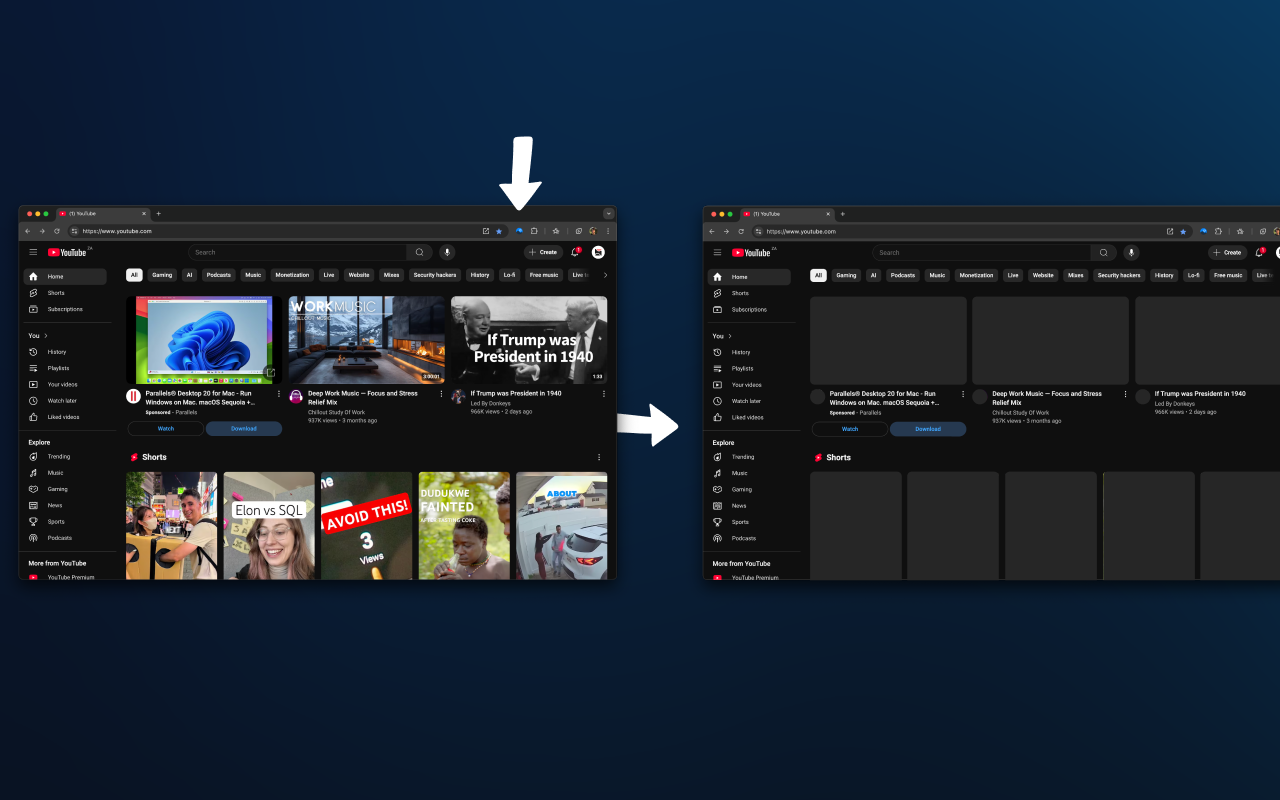The height and width of the screenshot is (800, 1280).
Task: Reload the page in the left browser window
Action: coord(56,231)
